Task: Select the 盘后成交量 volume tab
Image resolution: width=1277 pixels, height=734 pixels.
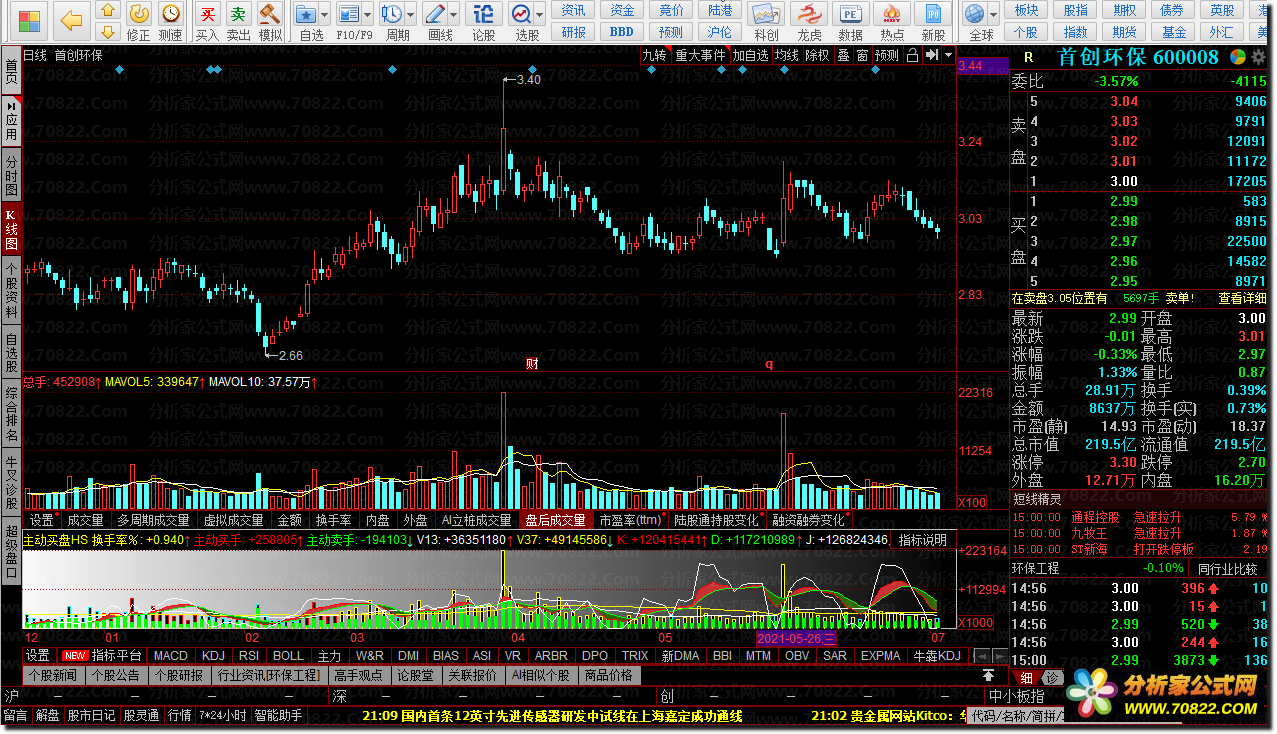Action: tap(556, 520)
